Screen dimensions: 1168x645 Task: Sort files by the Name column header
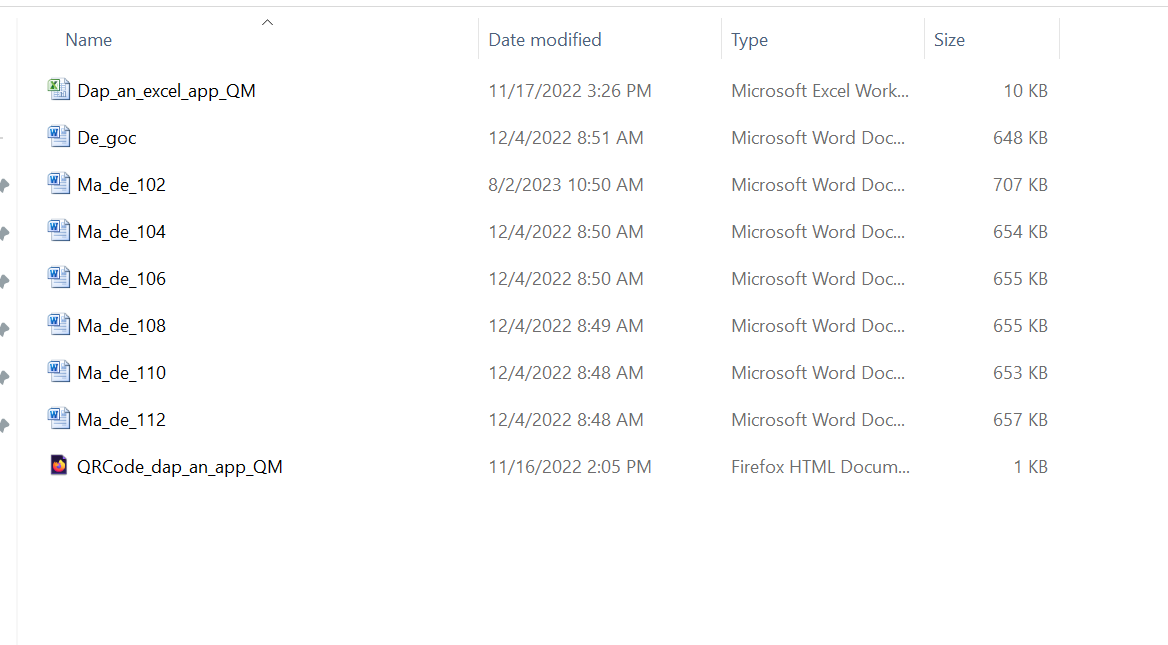89,40
